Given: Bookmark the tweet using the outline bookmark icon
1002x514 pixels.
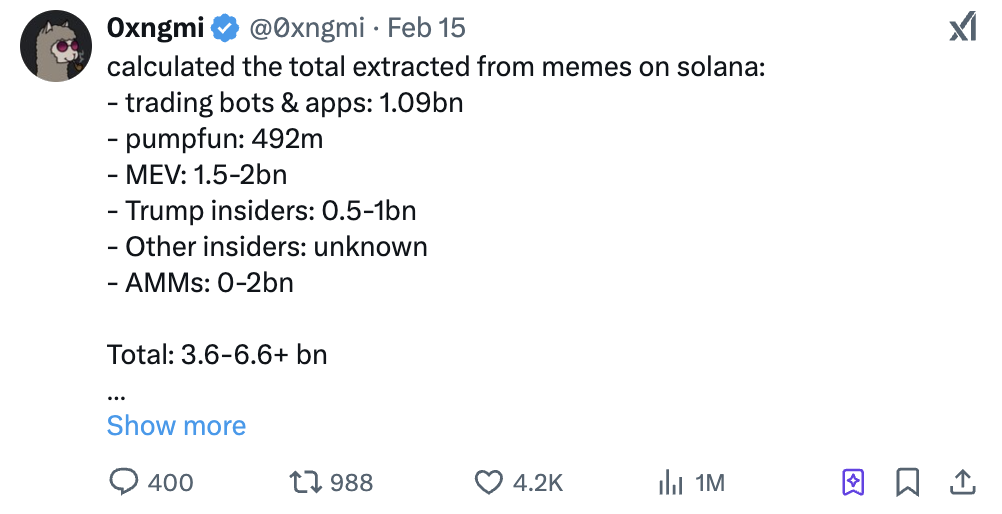Looking at the screenshot, I should click(x=907, y=483).
